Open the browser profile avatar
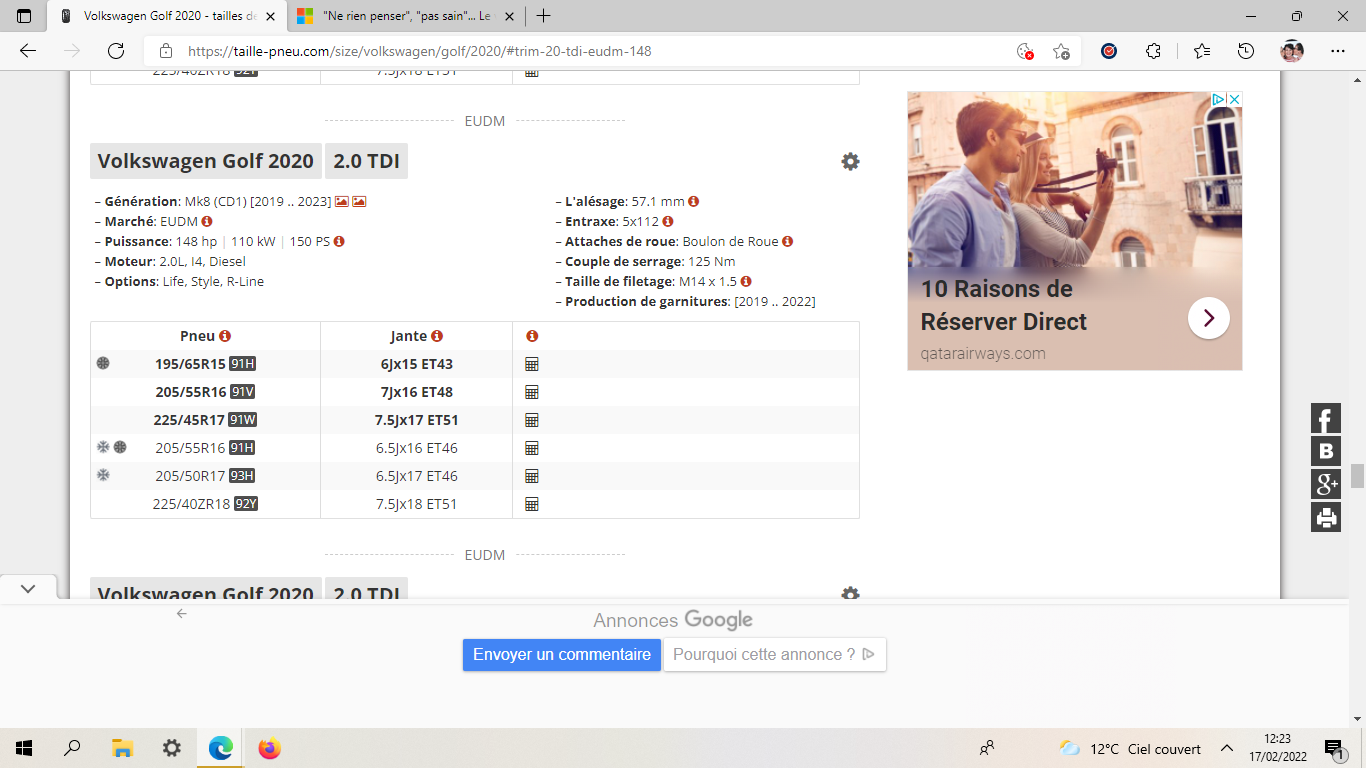This screenshot has height=768, width=1366. tap(1292, 51)
